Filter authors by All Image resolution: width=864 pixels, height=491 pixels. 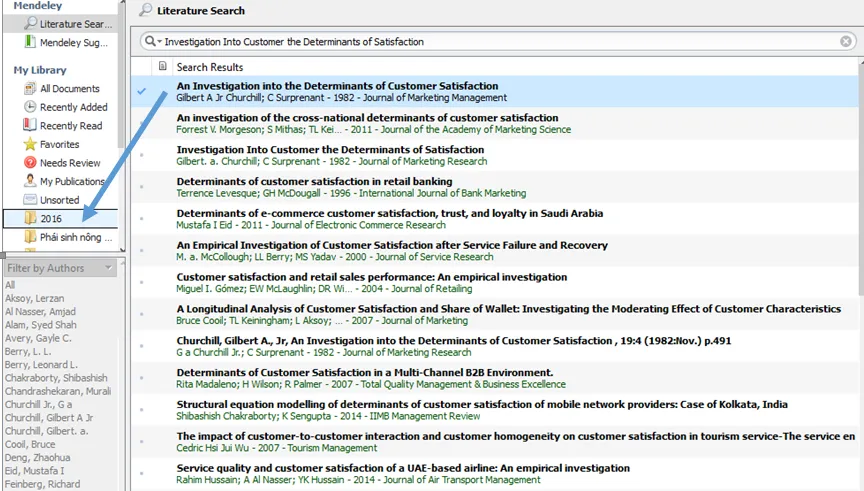(10, 285)
